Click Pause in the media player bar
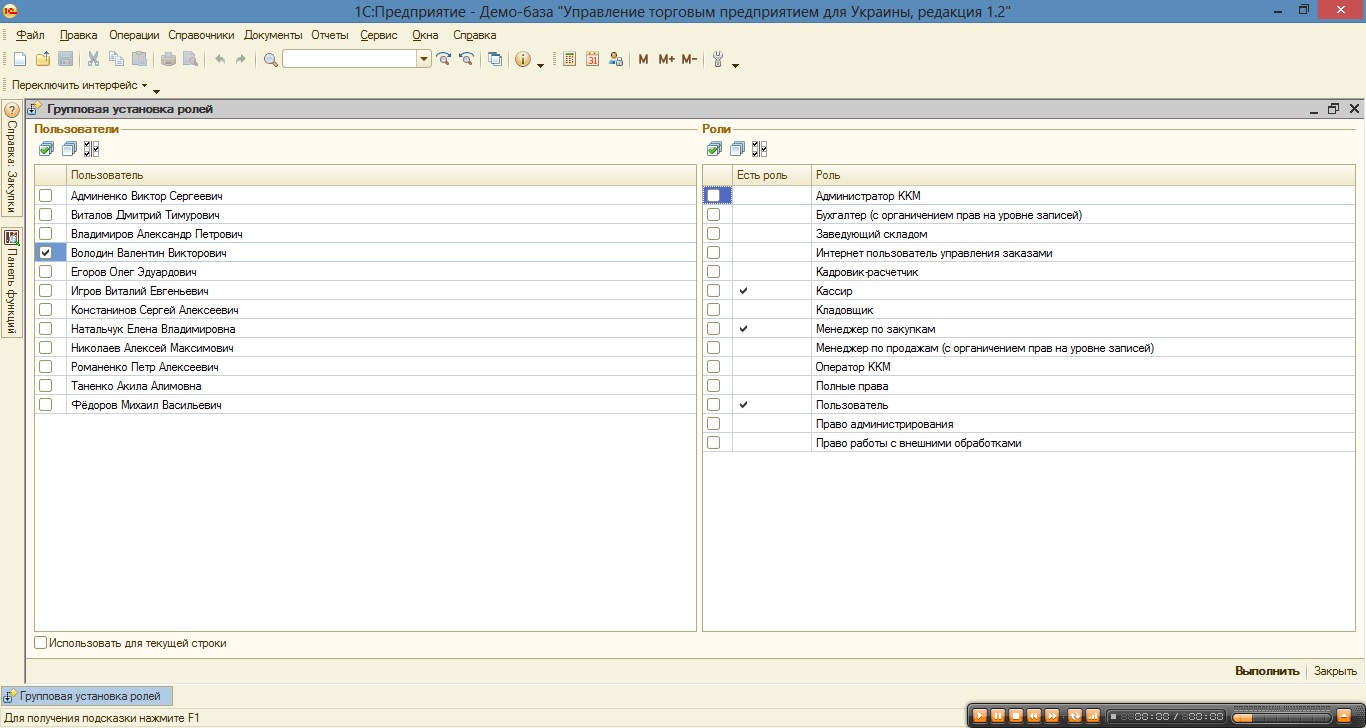The width and height of the screenshot is (1366, 728). (x=998, y=716)
